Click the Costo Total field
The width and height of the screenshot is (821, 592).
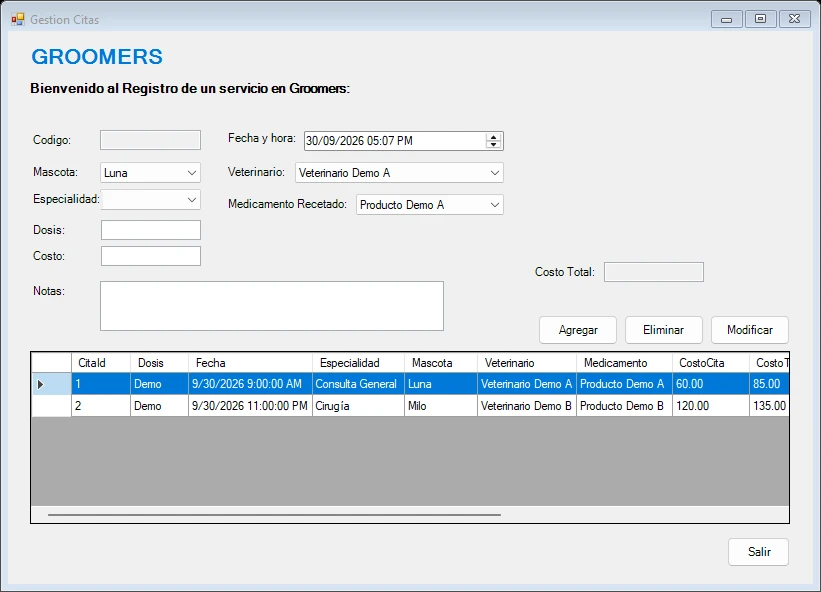(653, 272)
